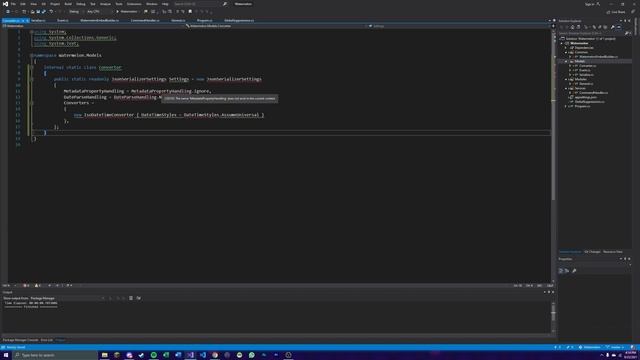640x360 pixels.
Task: Toggle Word Wrap in the Output panel
Action: pyautogui.click(x=139, y=298)
